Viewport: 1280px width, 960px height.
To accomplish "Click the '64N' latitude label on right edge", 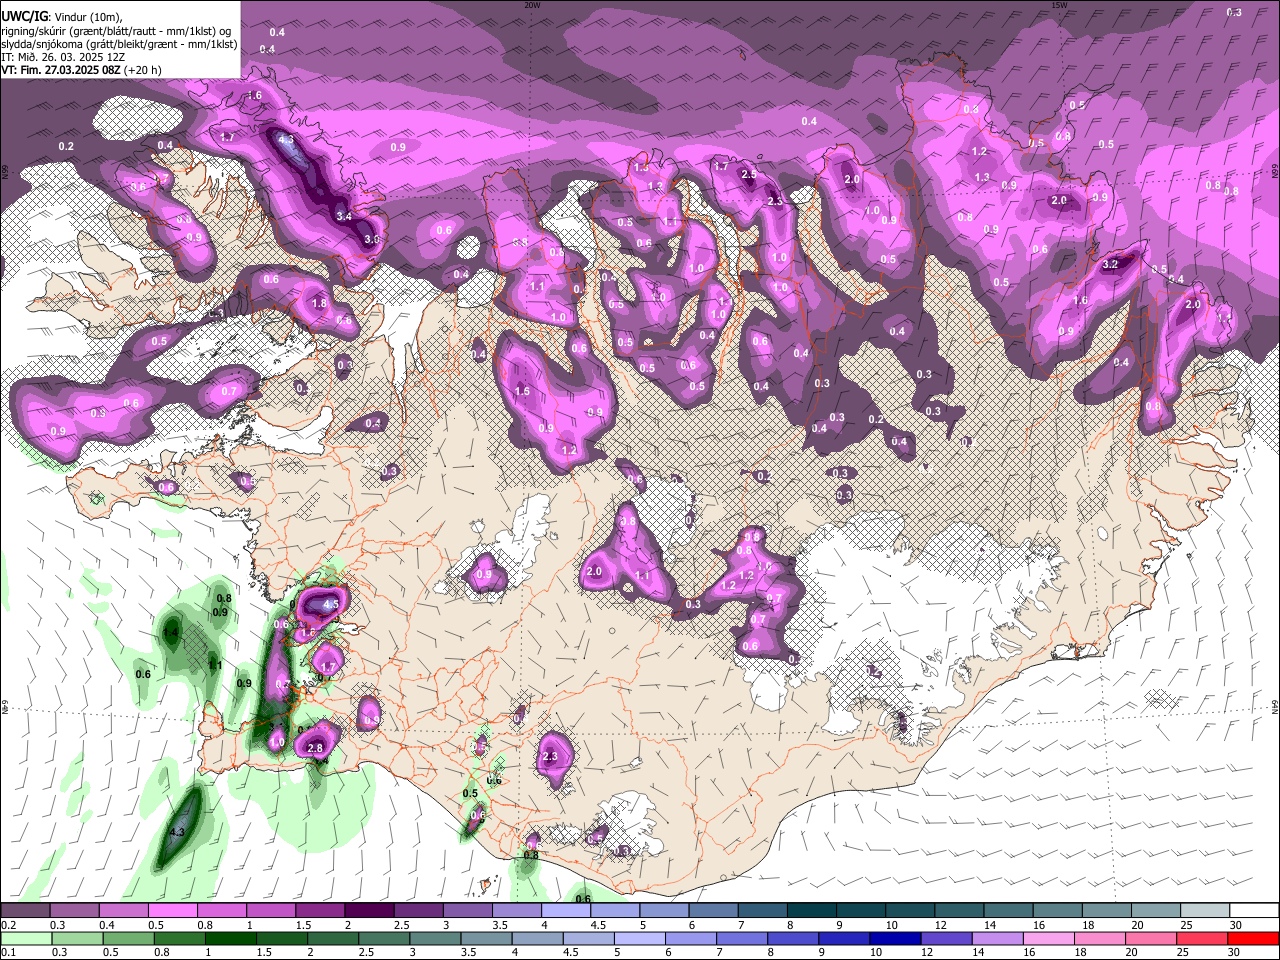I will pyautogui.click(x=1275, y=706).
